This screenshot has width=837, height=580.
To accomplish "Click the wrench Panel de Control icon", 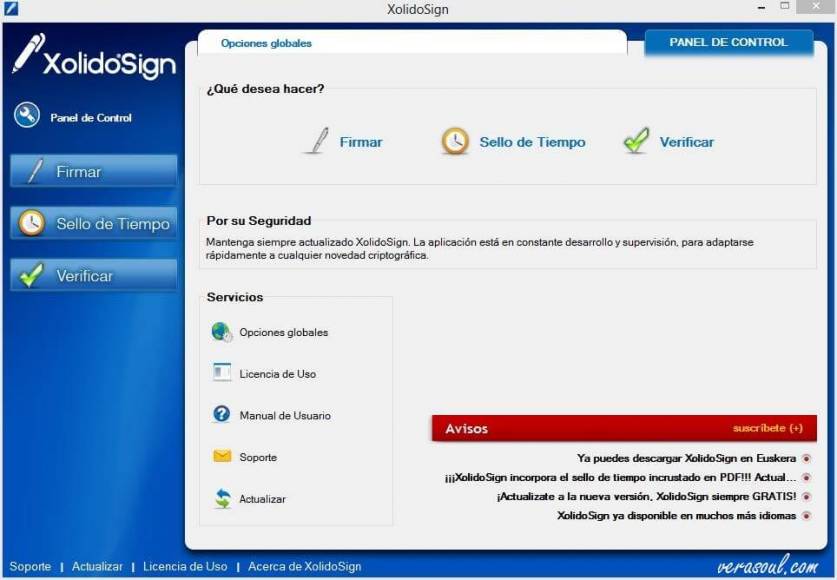I will [27, 116].
